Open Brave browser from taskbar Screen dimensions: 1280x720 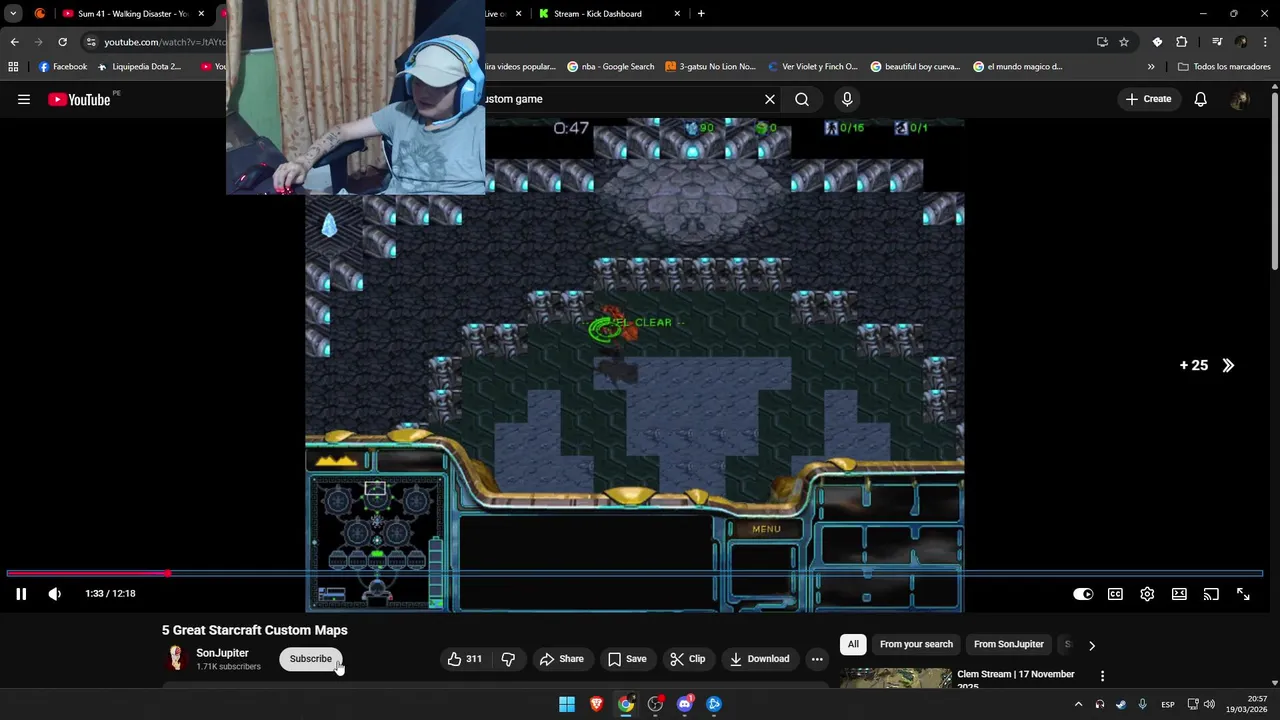tap(597, 704)
